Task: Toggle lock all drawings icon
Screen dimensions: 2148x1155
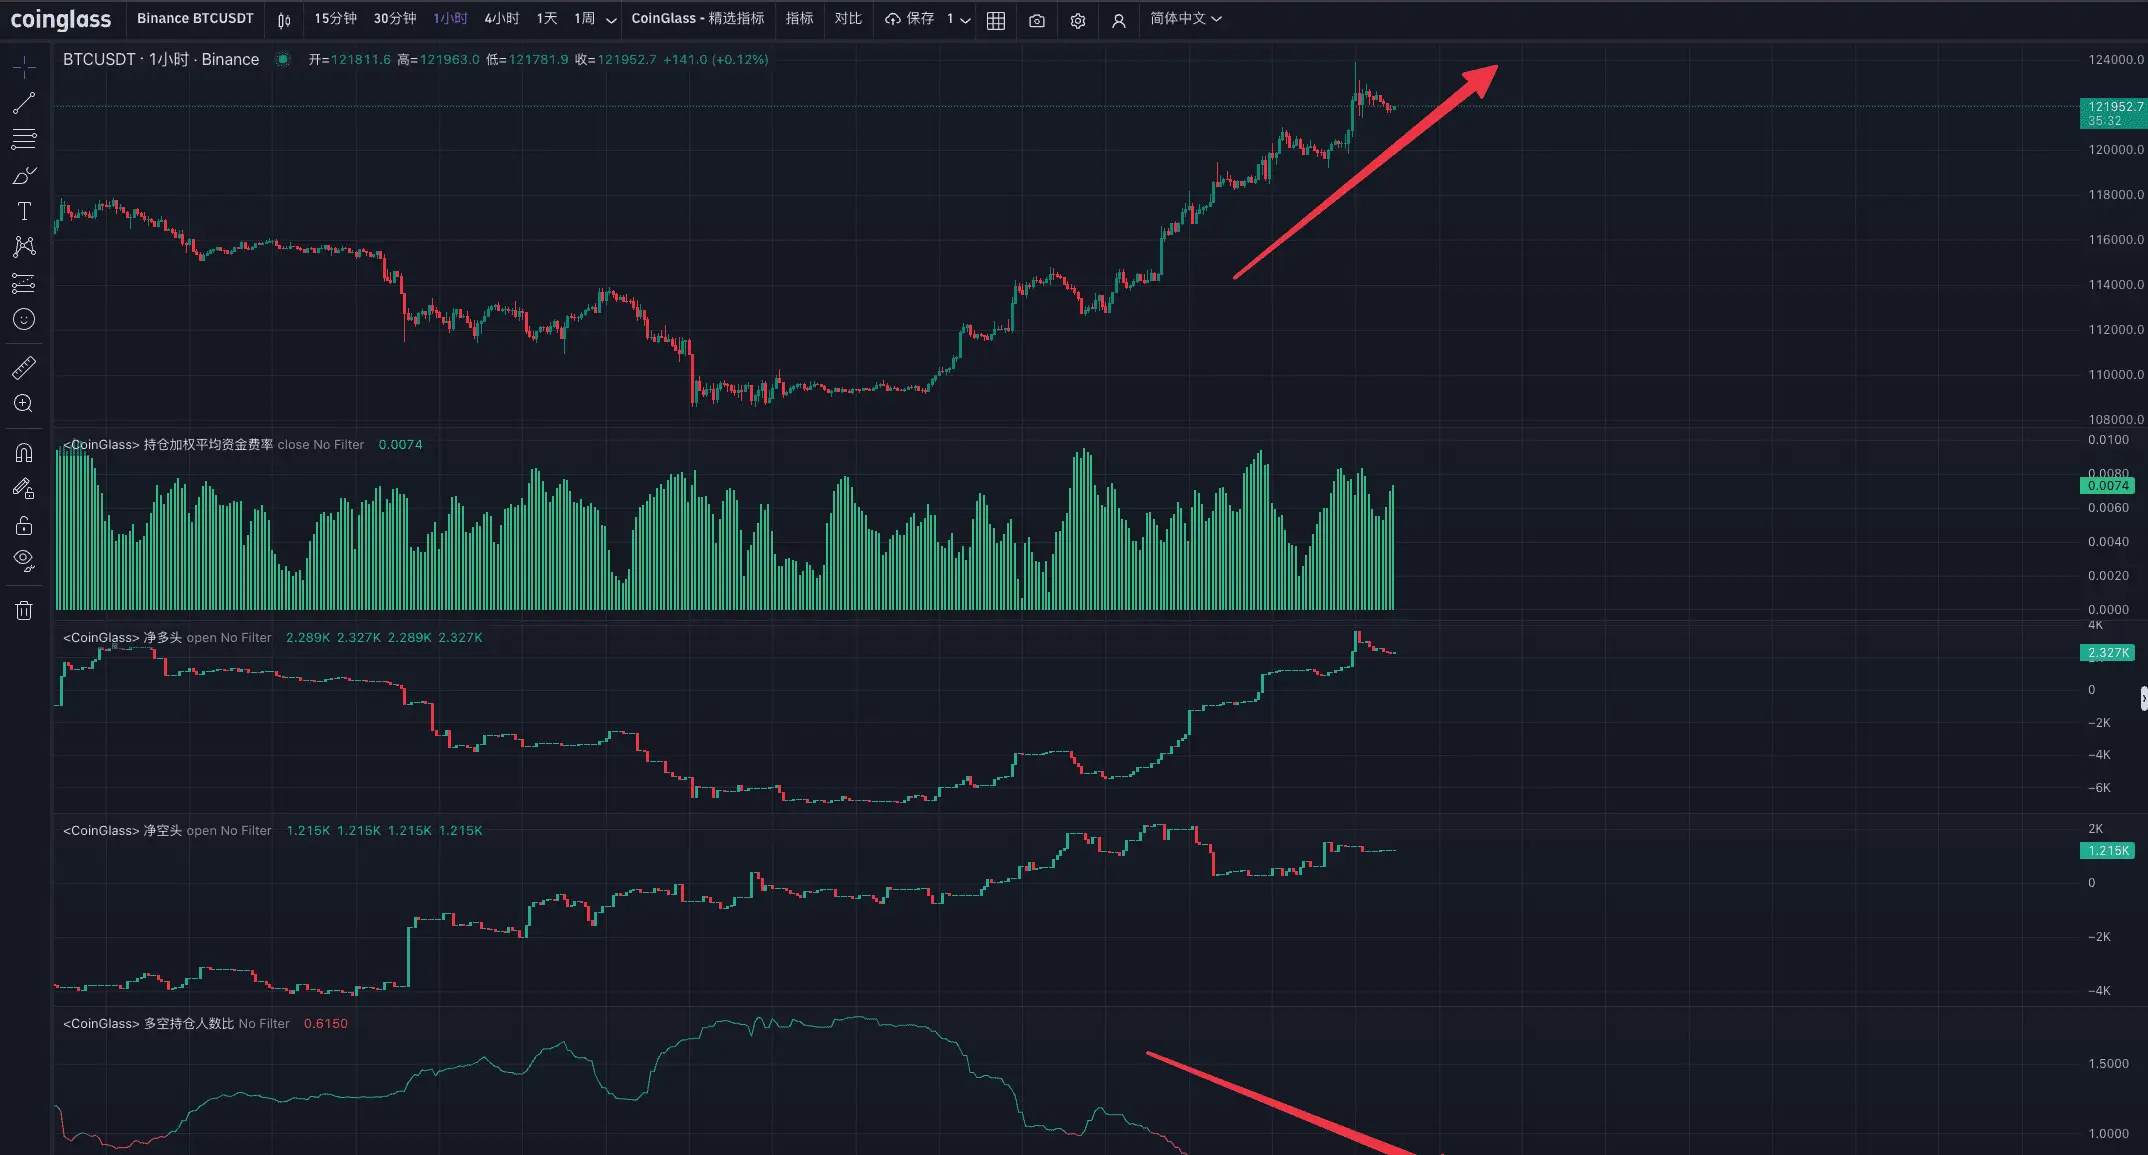Action: [x=24, y=525]
